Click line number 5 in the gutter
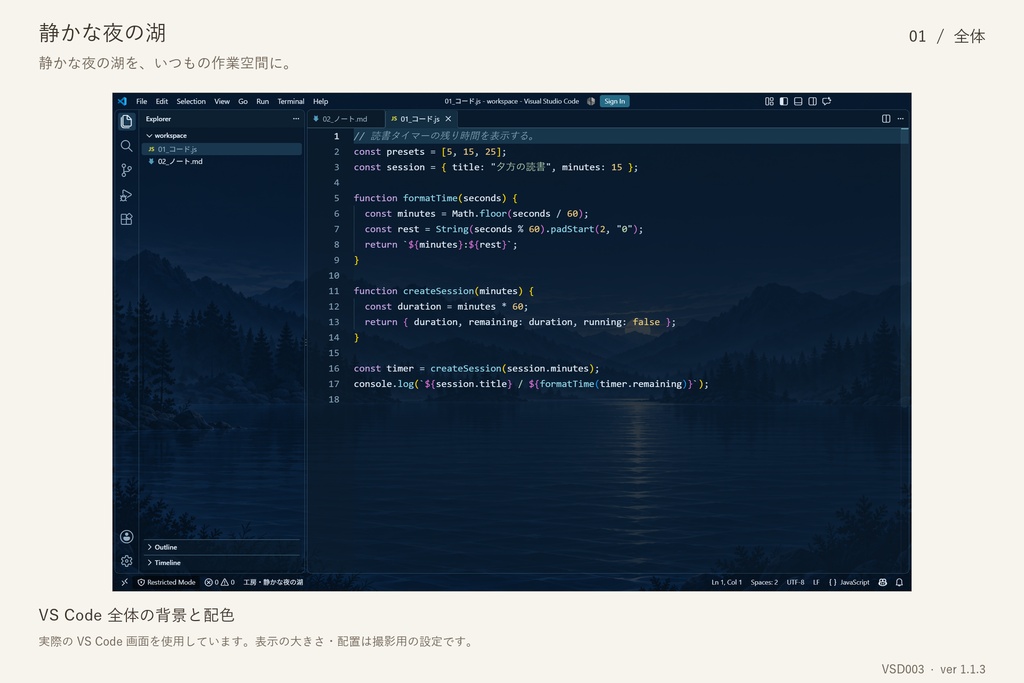Screen dimensions: 1024x683 [336, 198]
